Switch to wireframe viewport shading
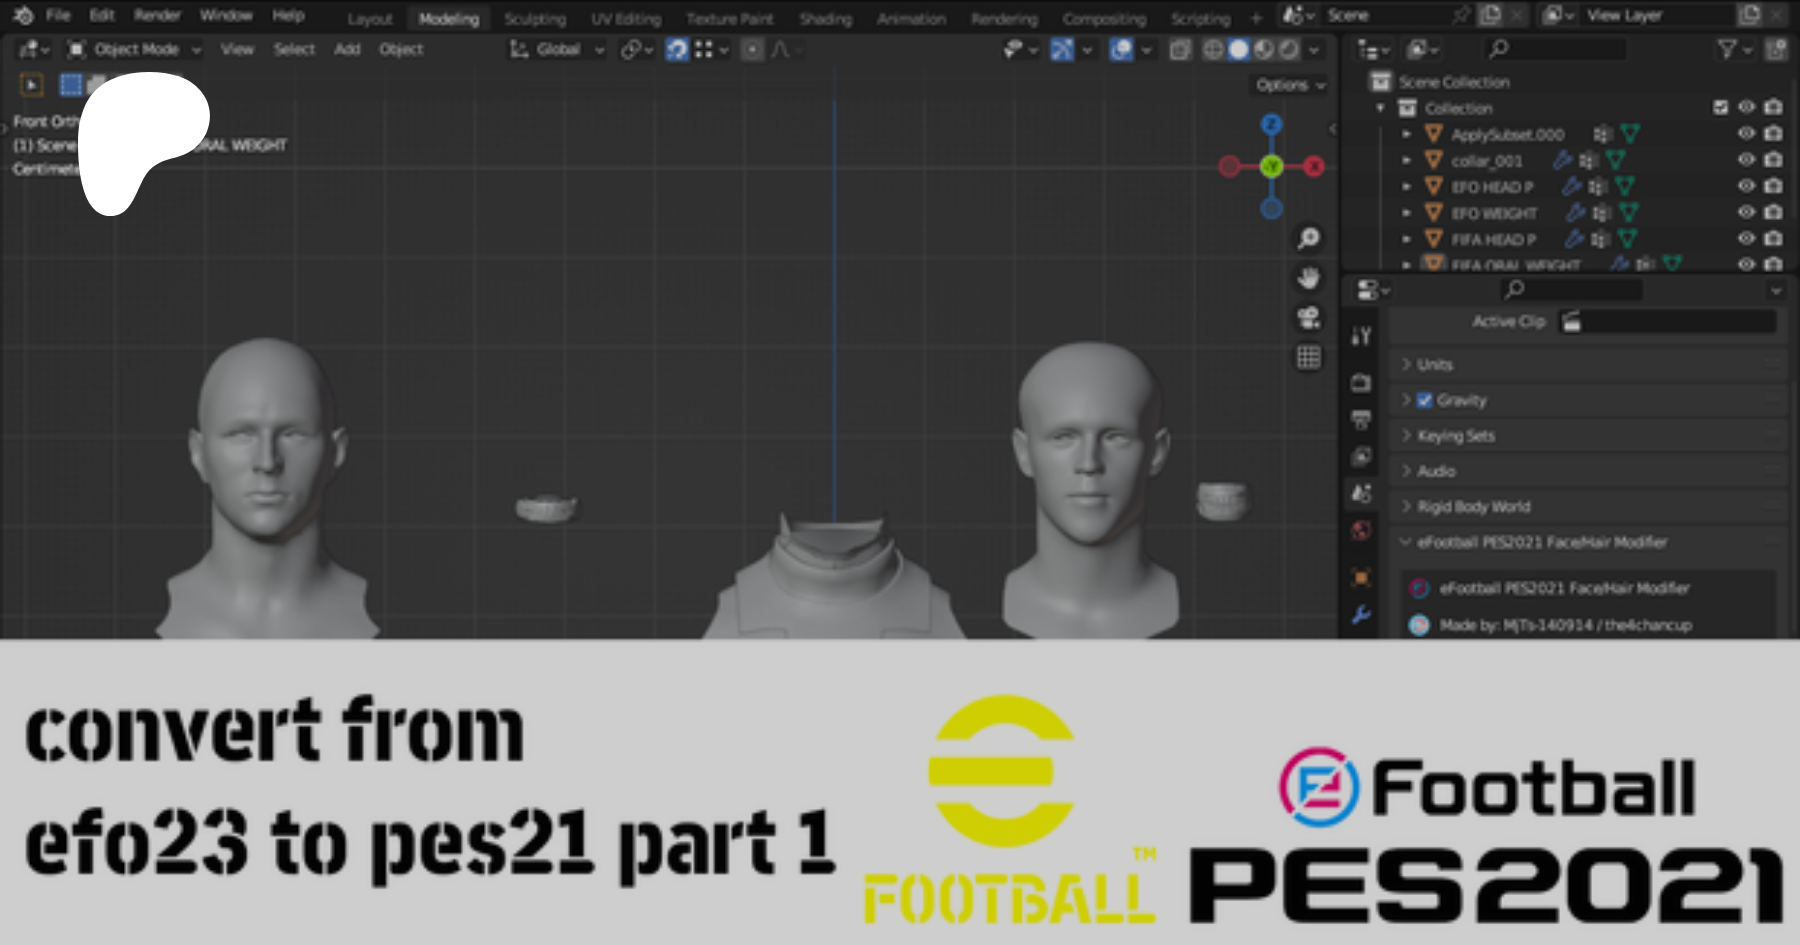Viewport: 1800px width, 945px height. pyautogui.click(x=1213, y=49)
